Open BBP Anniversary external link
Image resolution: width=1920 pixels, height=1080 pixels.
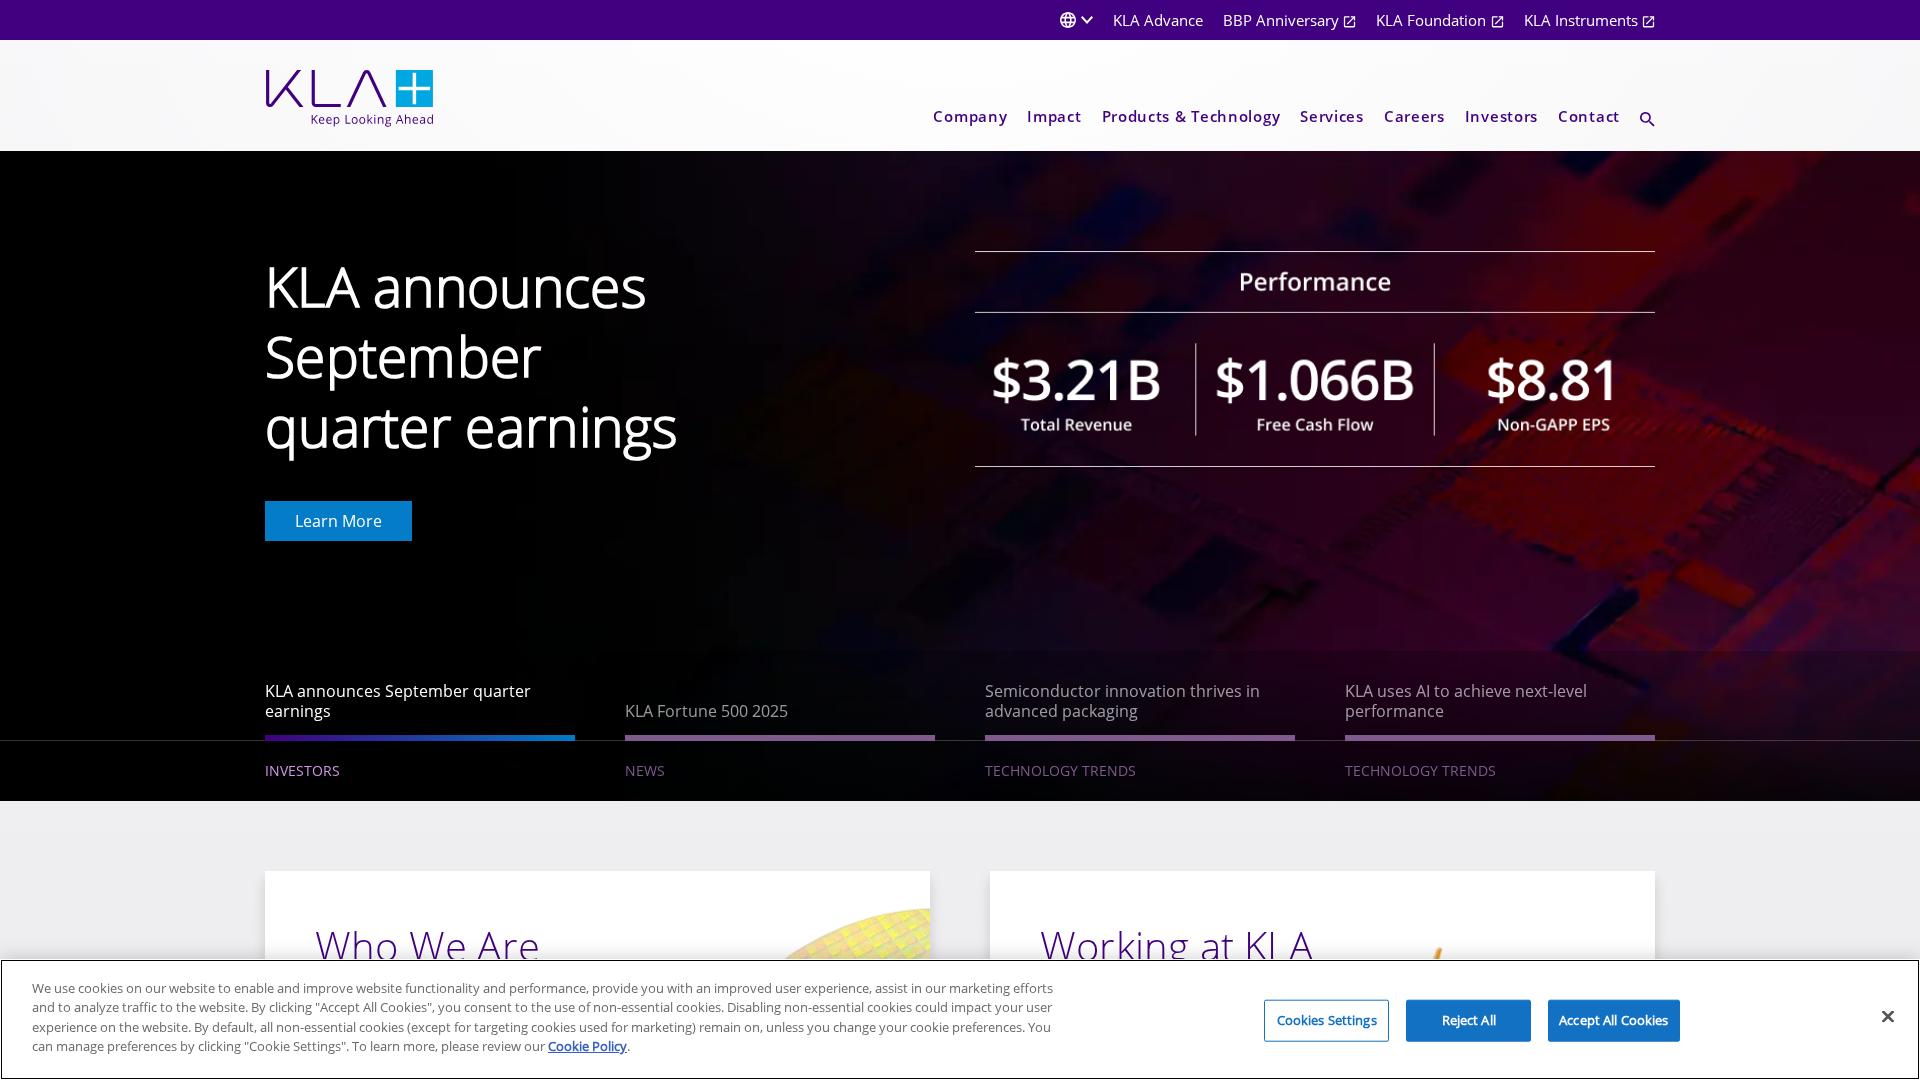pyautogui.click(x=1289, y=20)
